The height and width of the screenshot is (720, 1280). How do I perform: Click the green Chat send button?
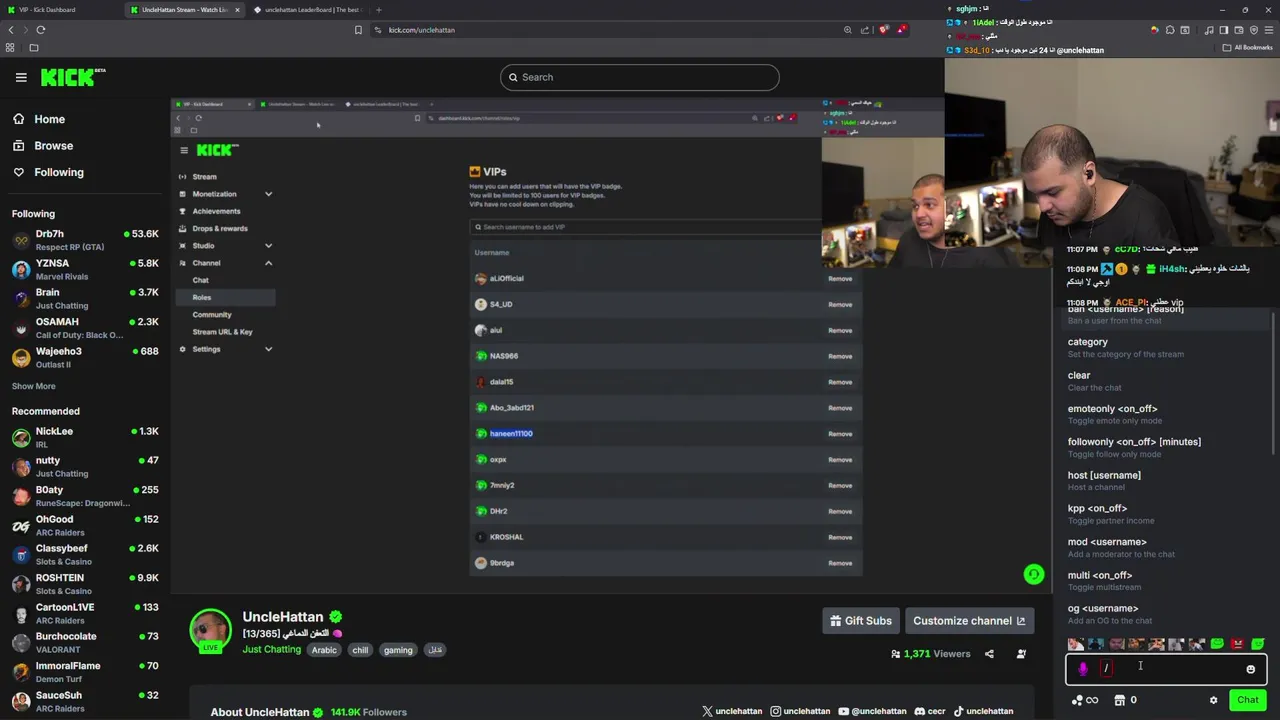[x=1247, y=700]
